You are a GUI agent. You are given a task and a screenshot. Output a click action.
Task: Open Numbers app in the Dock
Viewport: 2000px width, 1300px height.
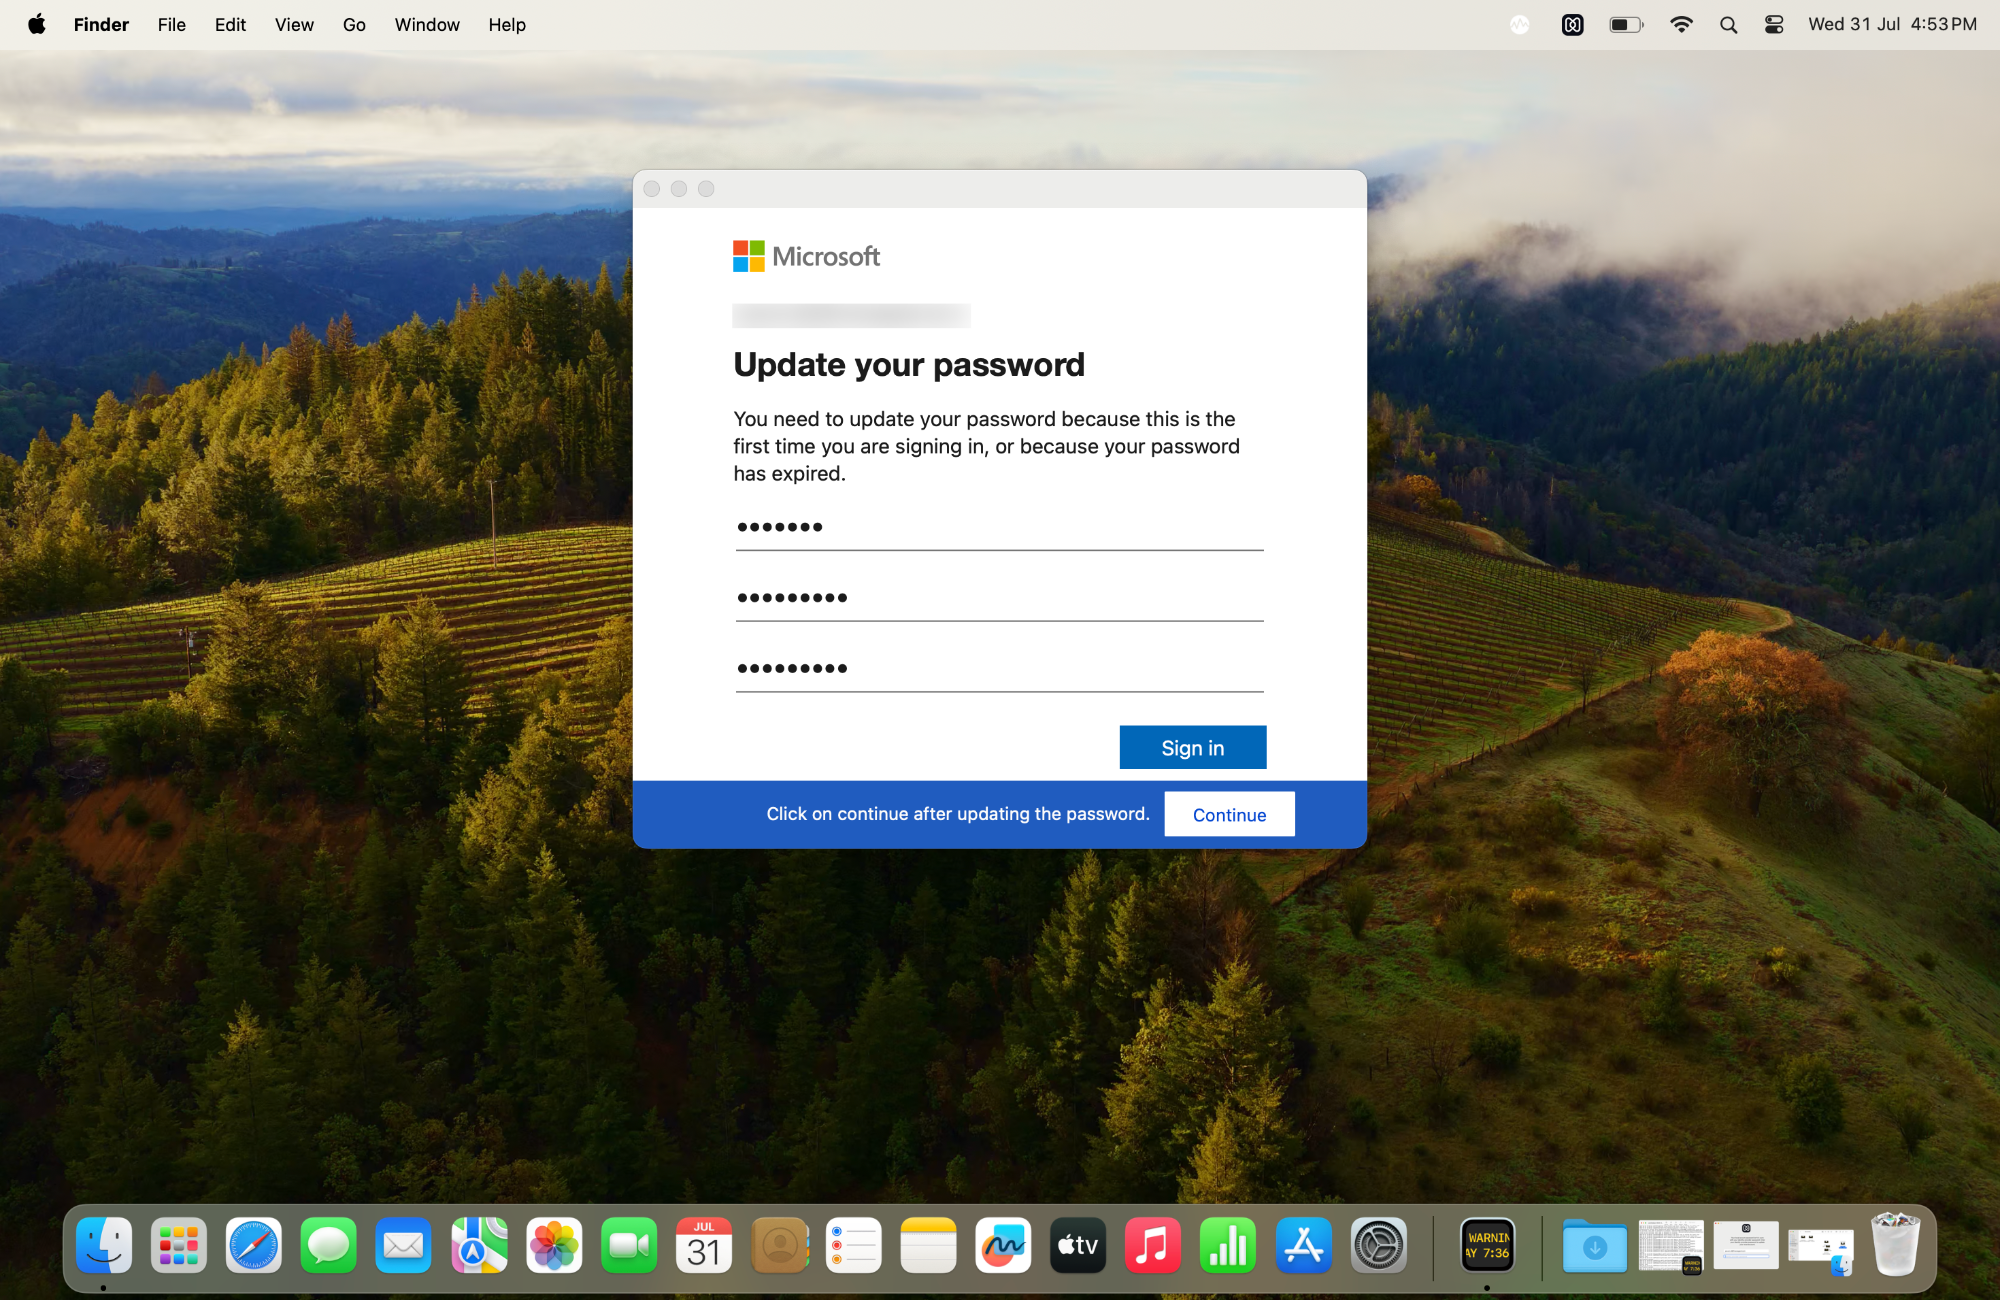(1228, 1245)
